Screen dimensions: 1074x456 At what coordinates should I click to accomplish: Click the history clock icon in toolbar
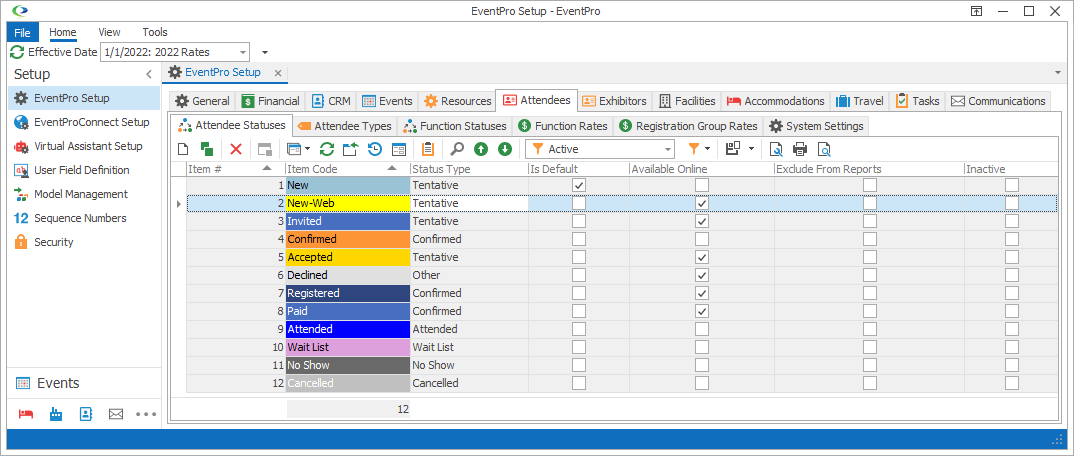pos(375,149)
